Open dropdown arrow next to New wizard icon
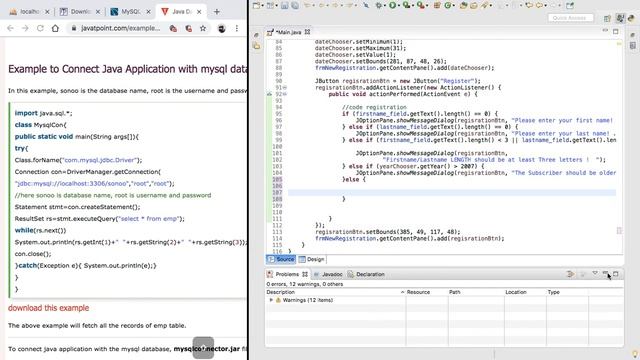 (262, 5)
